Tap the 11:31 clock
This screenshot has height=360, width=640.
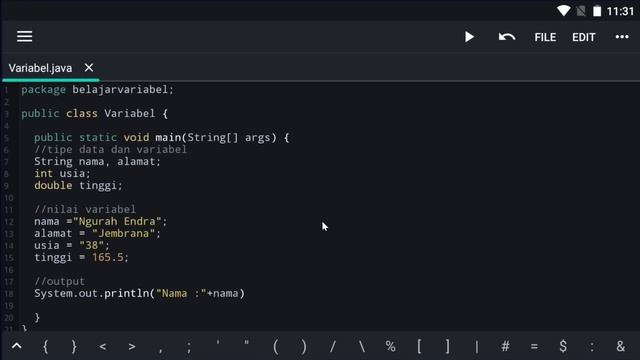620,11
